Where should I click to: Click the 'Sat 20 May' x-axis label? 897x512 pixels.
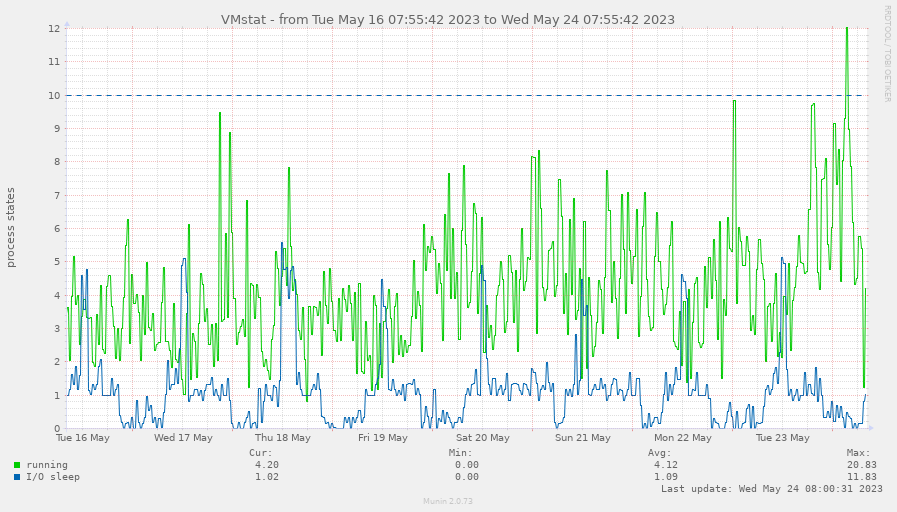[x=483, y=438]
